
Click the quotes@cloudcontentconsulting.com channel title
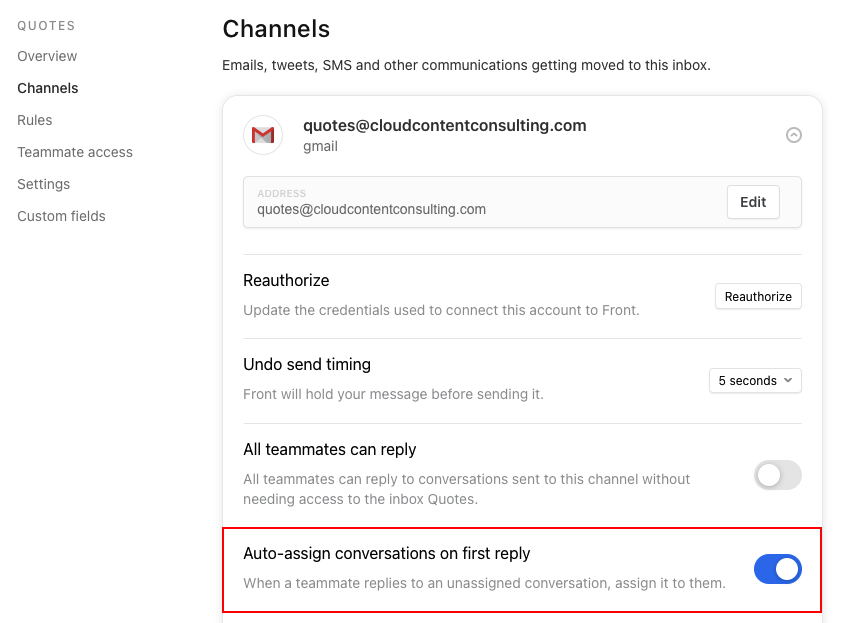pos(445,125)
